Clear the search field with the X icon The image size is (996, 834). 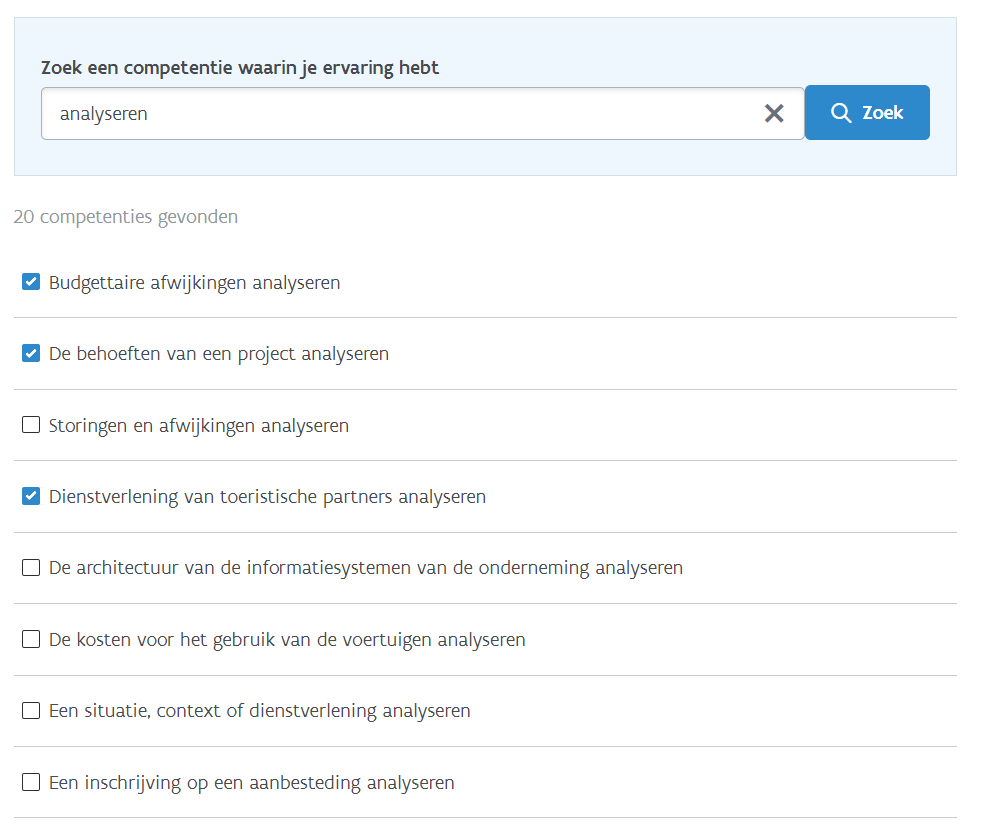click(774, 114)
